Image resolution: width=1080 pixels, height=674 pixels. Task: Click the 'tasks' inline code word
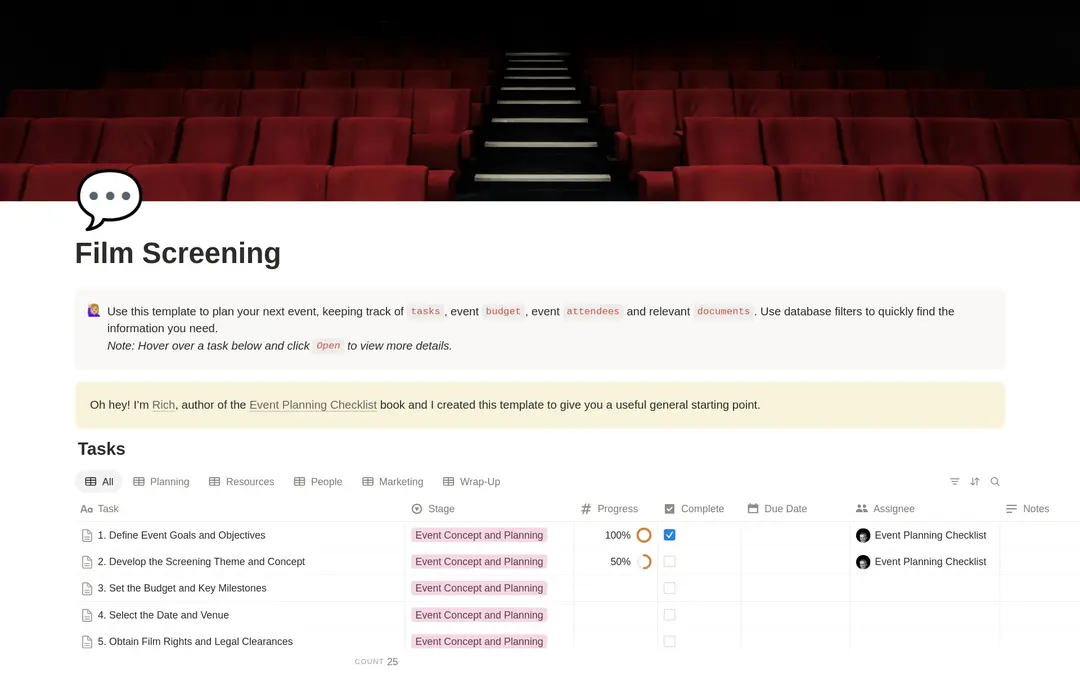(425, 311)
